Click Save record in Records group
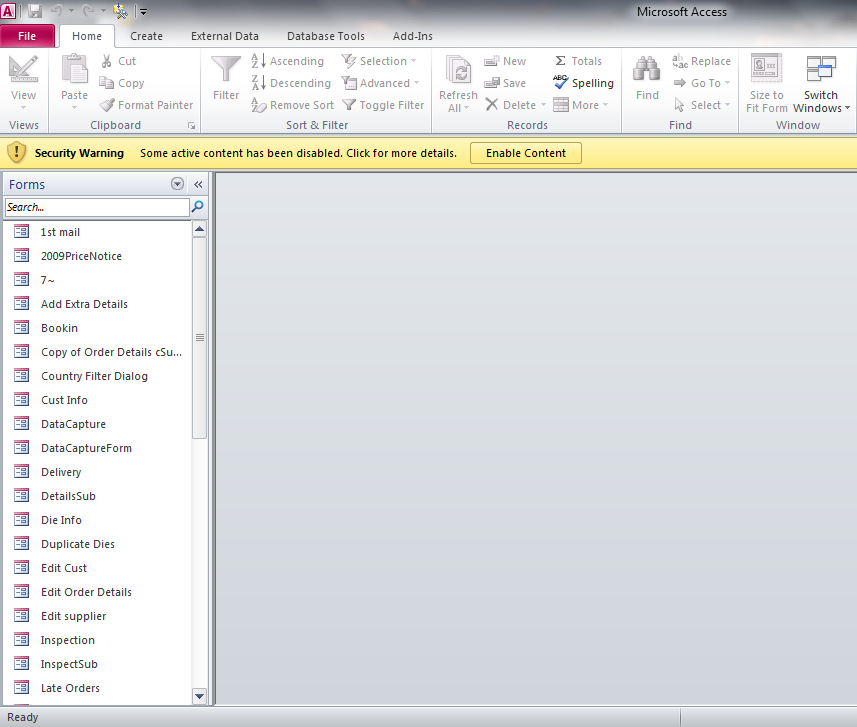Viewport: 857px width, 727px height. pos(505,83)
